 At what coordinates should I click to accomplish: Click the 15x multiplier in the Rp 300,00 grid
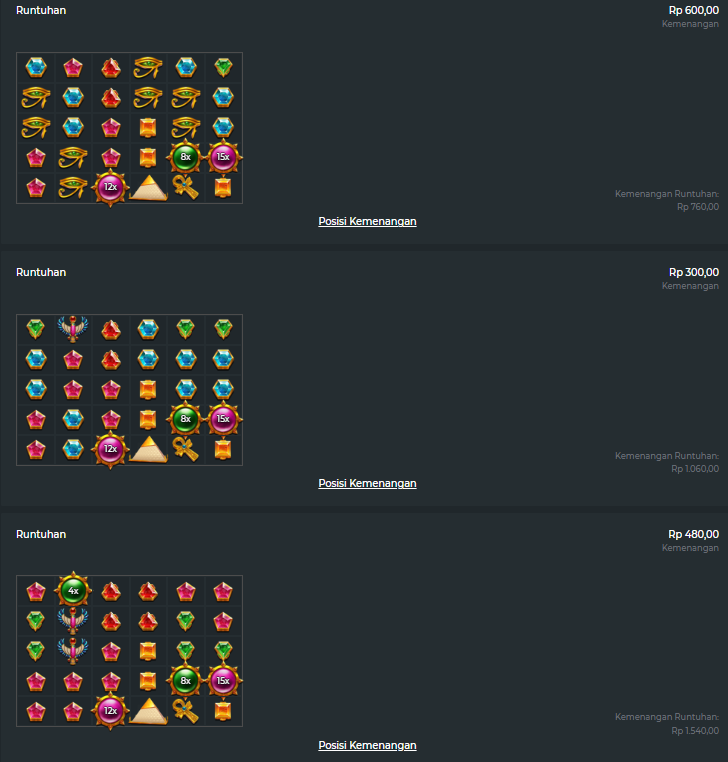(223, 419)
